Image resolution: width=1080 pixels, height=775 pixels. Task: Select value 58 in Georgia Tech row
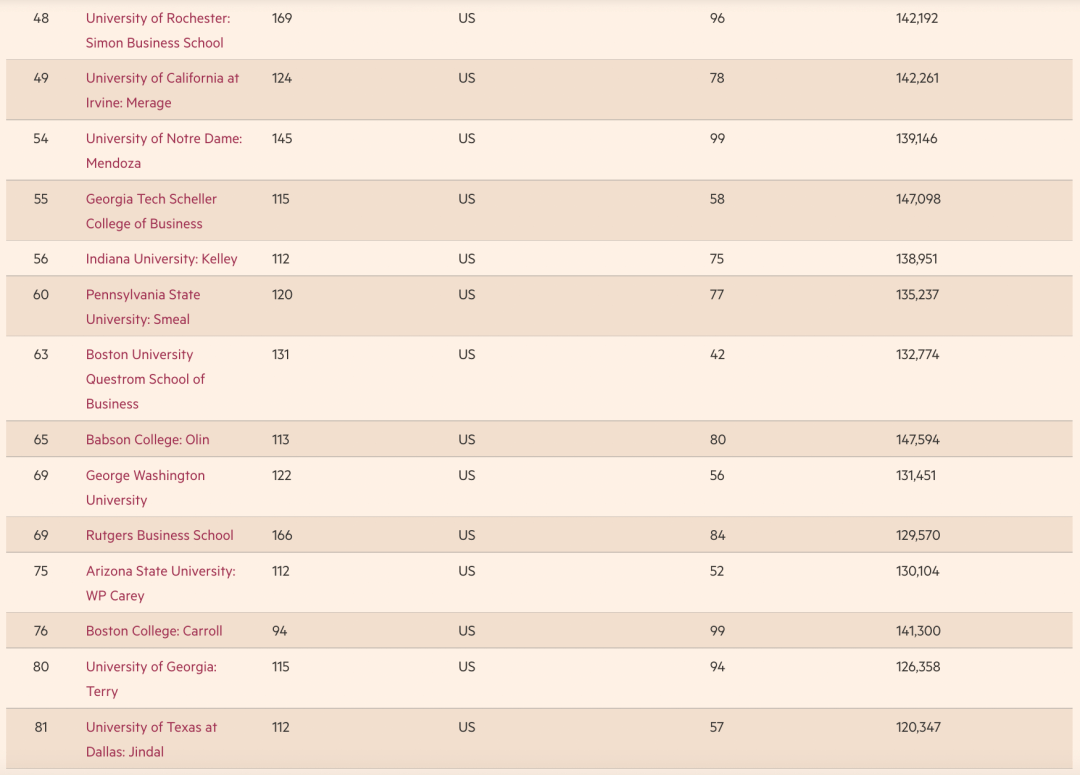(x=717, y=199)
